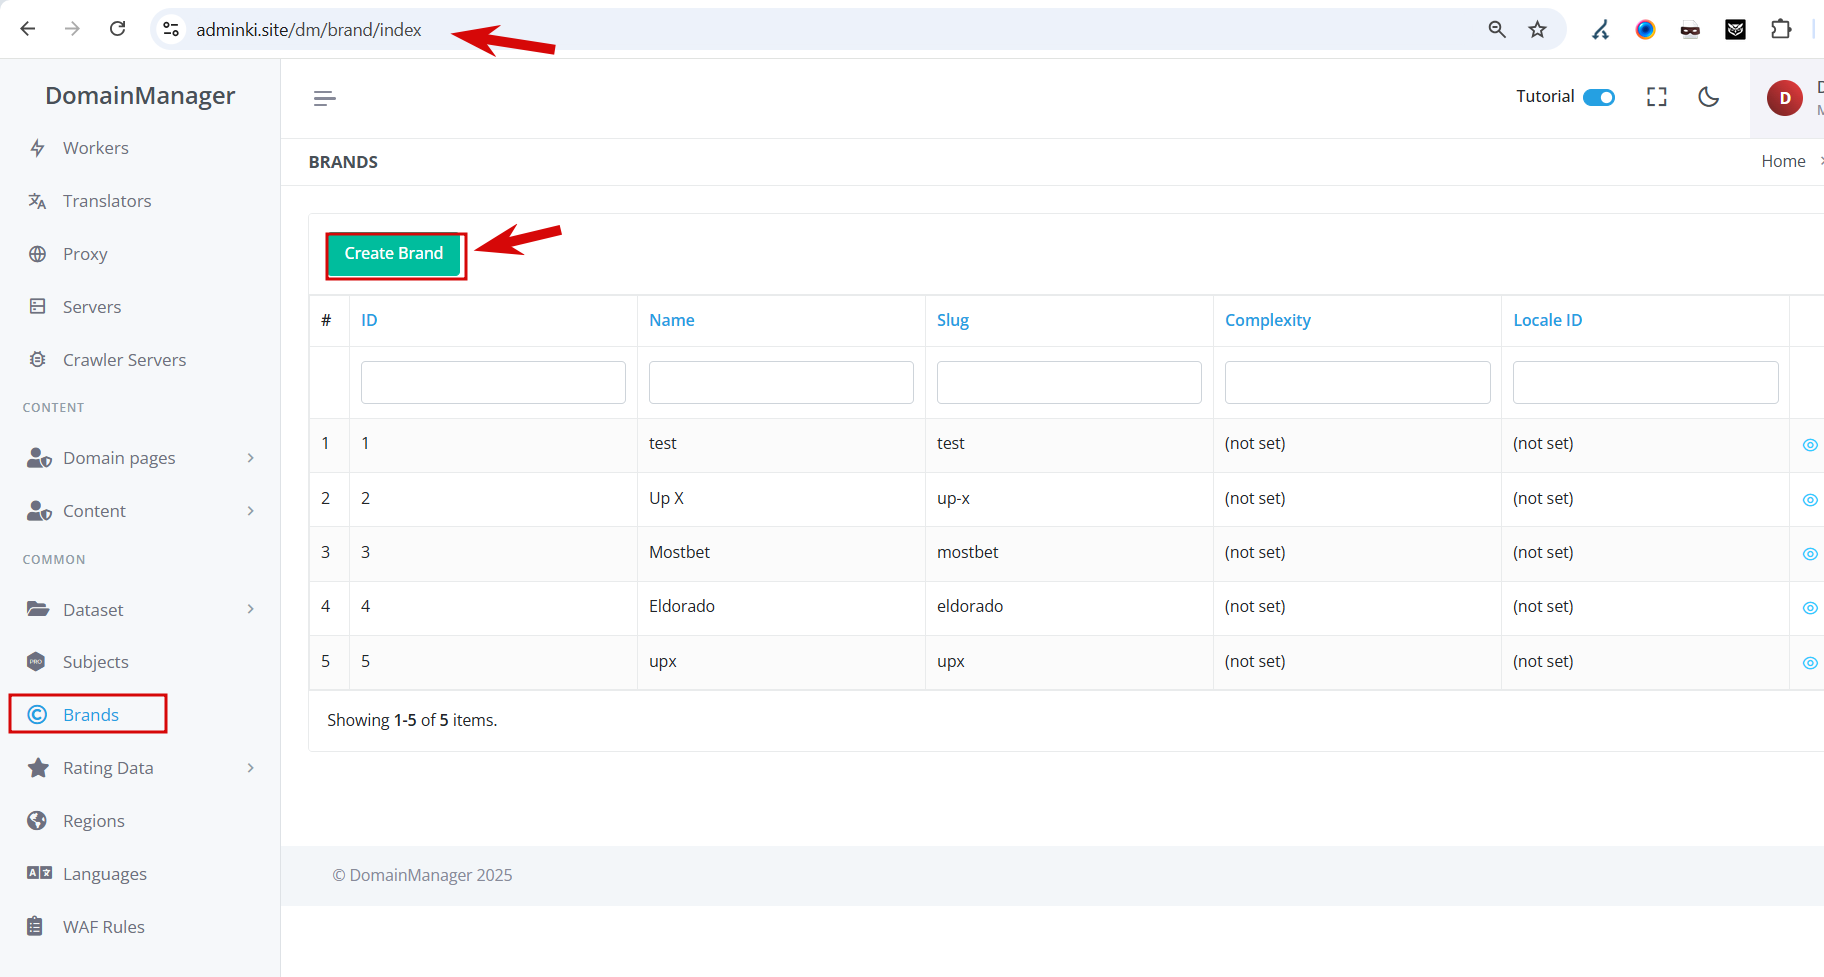Image resolution: width=1824 pixels, height=977 pixels.
Task: View the test brand via eye icon
Action: coord(1810,445)
